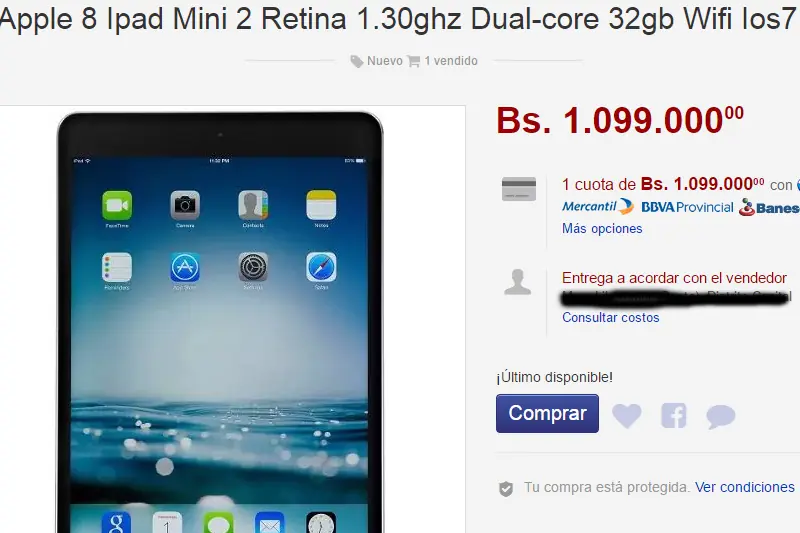Click Entrega a acordar con el vendedor
This screenshot has width=800, height=533.
pyautogui.click(x=674, y=278)
